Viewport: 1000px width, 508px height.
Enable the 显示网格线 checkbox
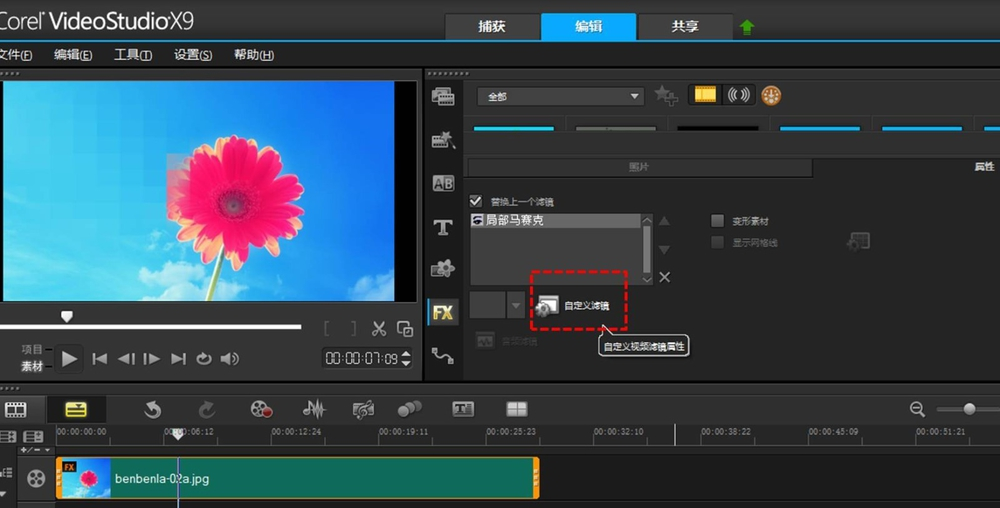[717, 242]
